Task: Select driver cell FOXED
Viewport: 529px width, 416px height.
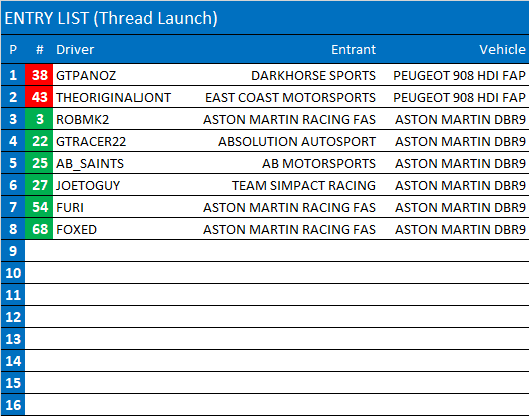Action: [76, 229]
